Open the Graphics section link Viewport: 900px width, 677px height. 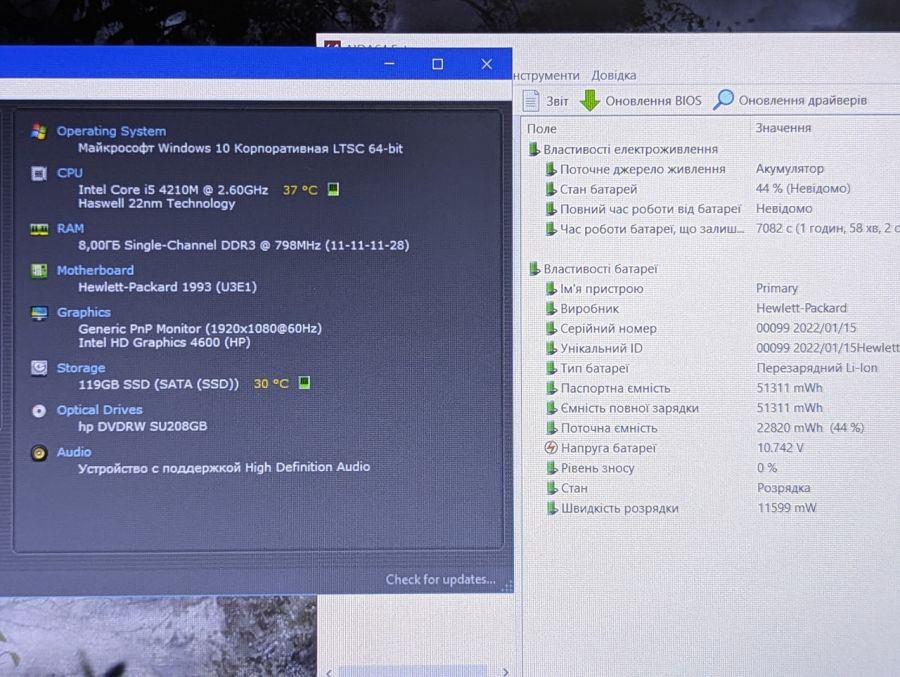[84, 312]
